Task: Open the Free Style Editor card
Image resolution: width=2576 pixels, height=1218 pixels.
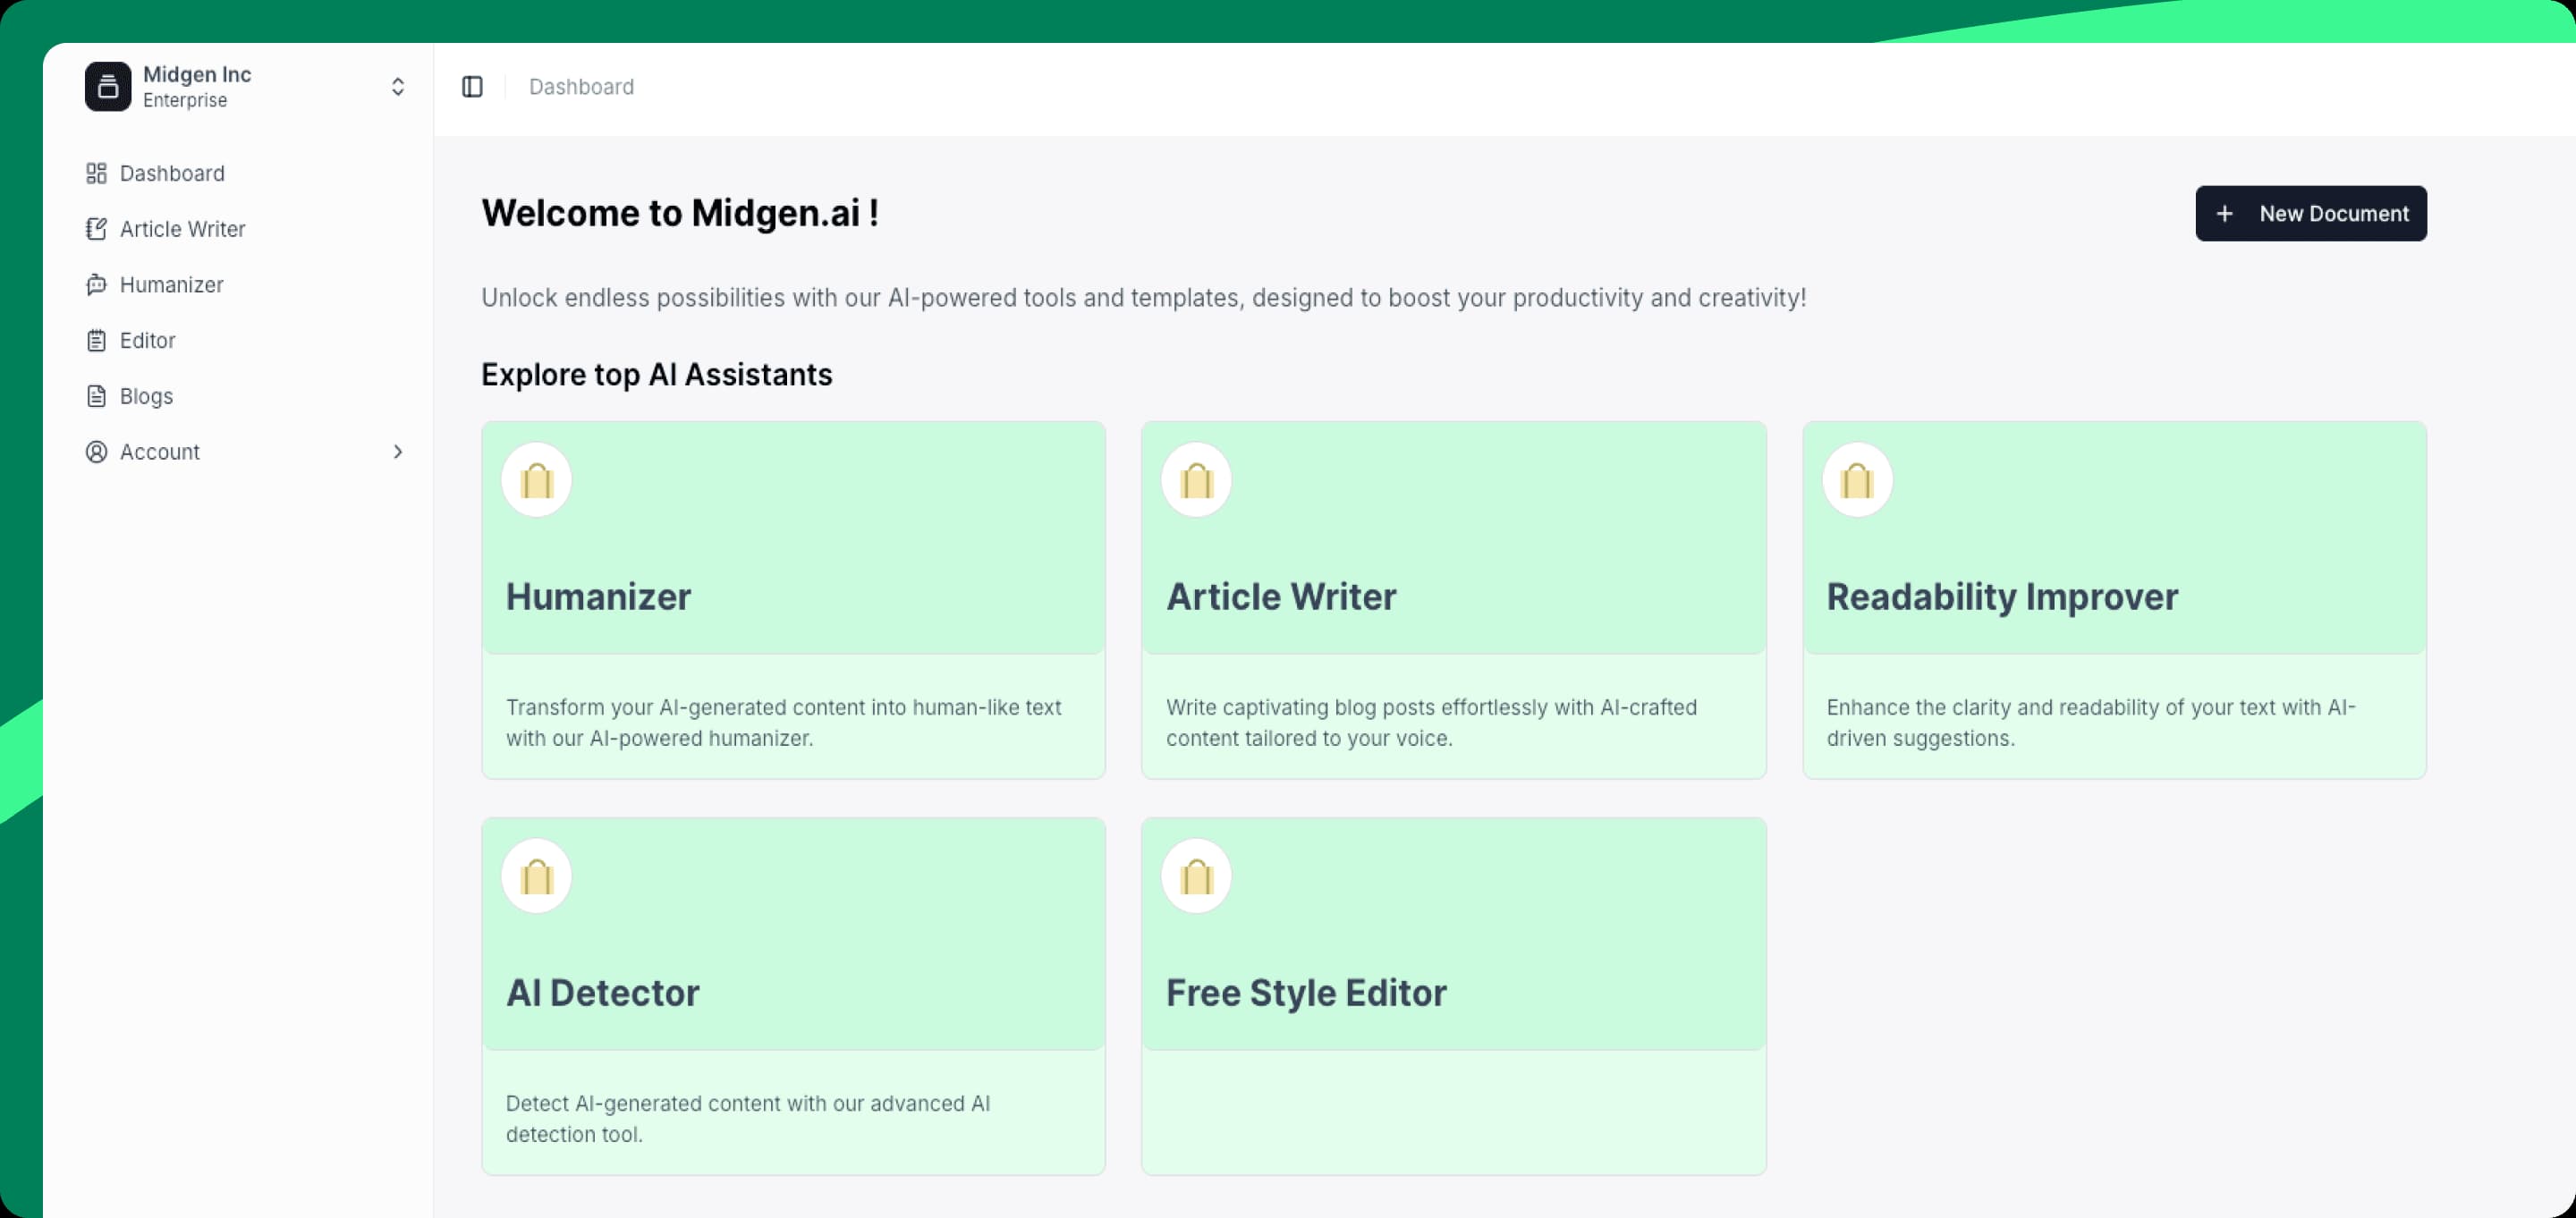Action: coord(1453,995)
